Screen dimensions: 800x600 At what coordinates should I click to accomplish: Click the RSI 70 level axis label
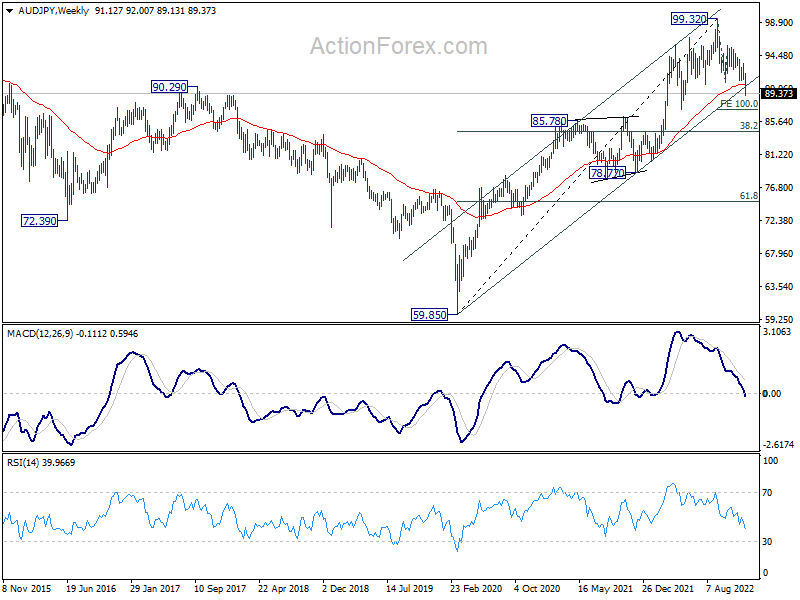[x=767, y=492]
